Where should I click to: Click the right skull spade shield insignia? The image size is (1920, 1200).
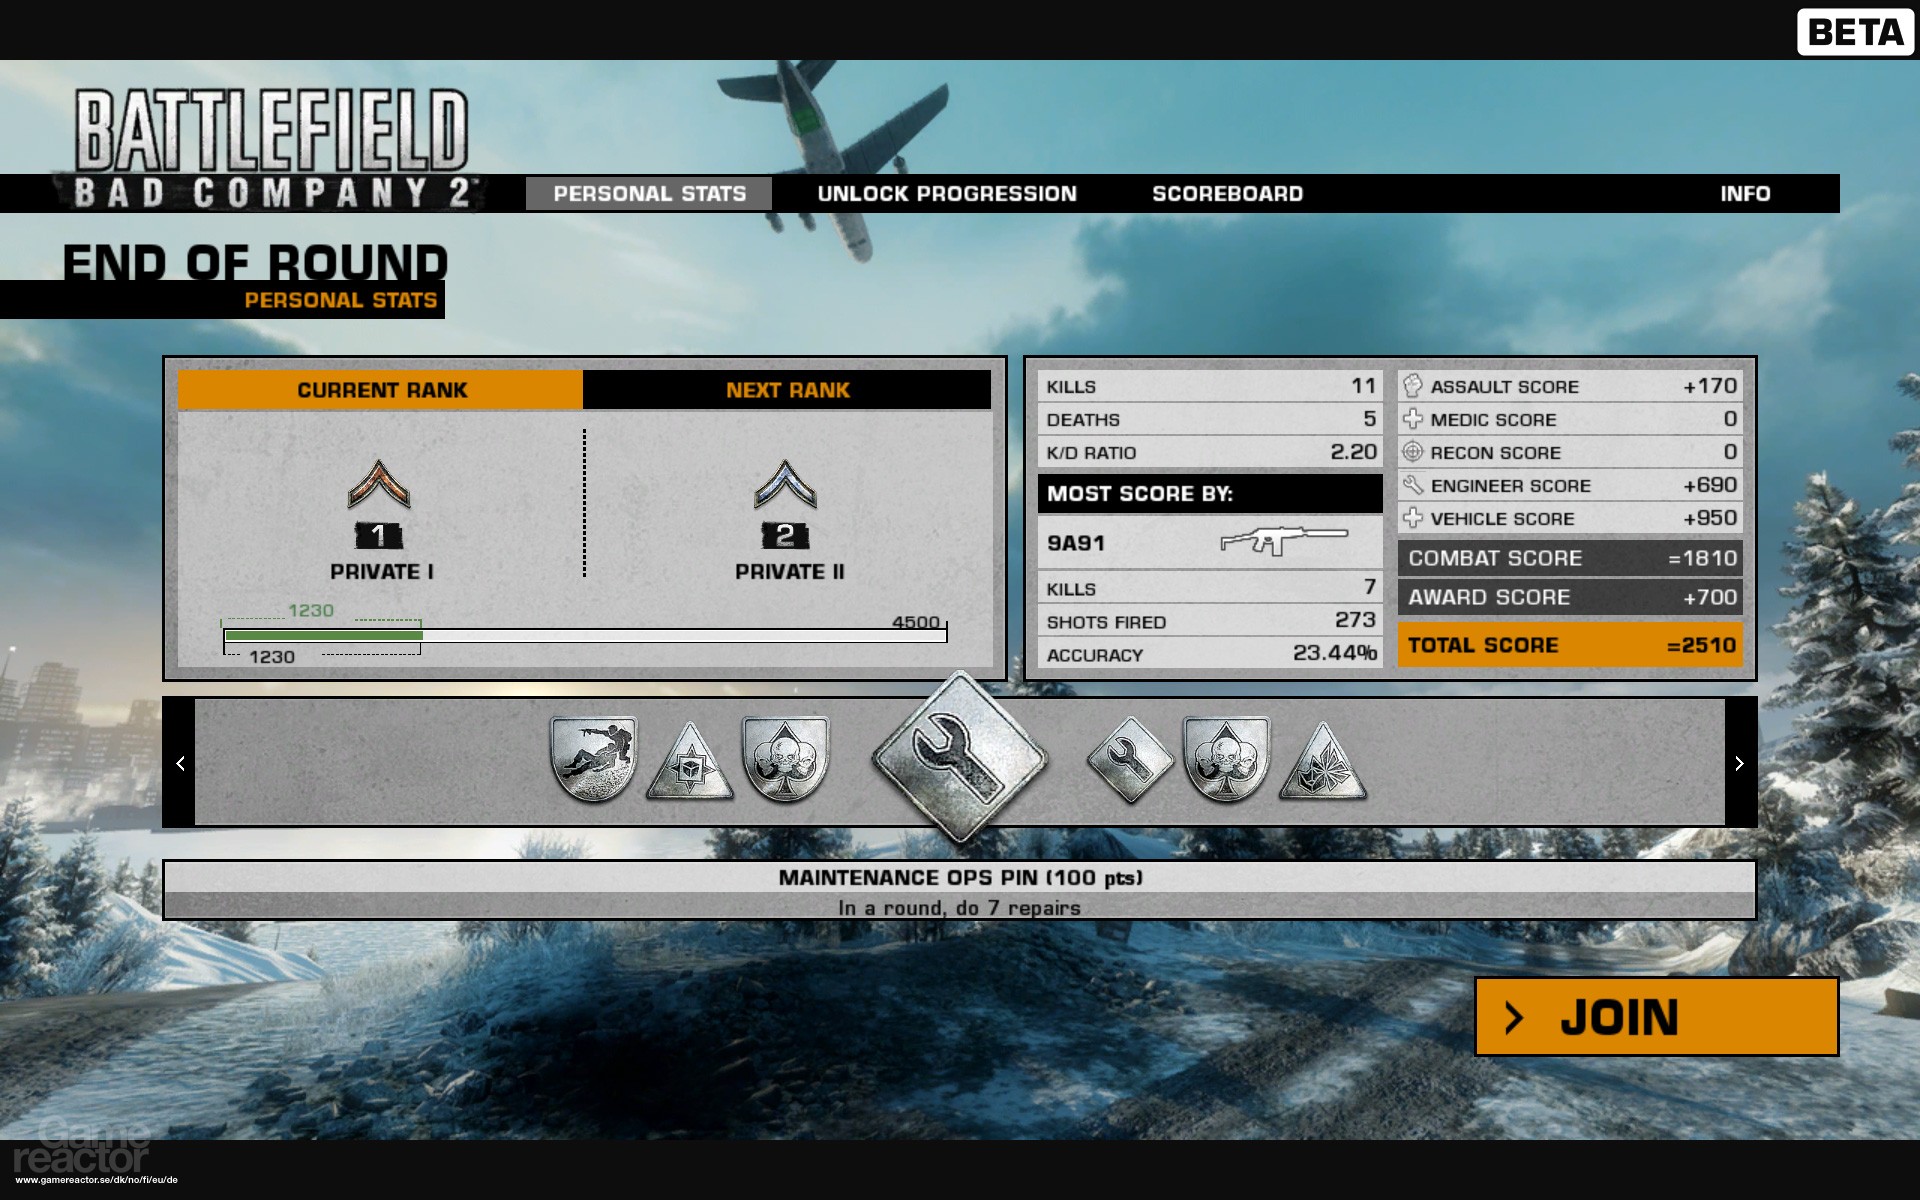(1226, 758)
